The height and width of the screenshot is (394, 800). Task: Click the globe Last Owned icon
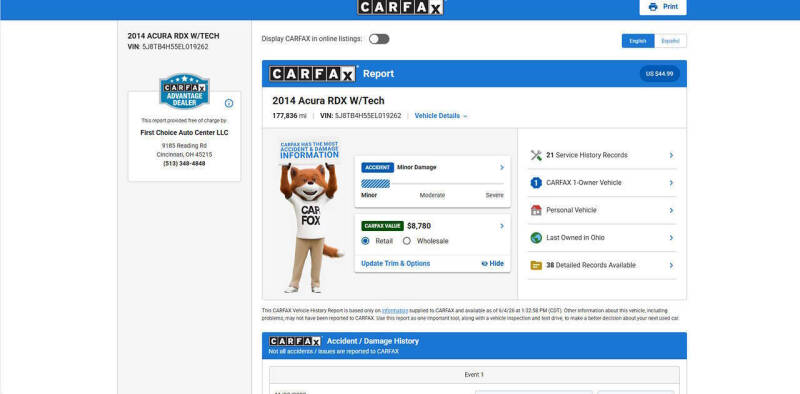point(536,238)
